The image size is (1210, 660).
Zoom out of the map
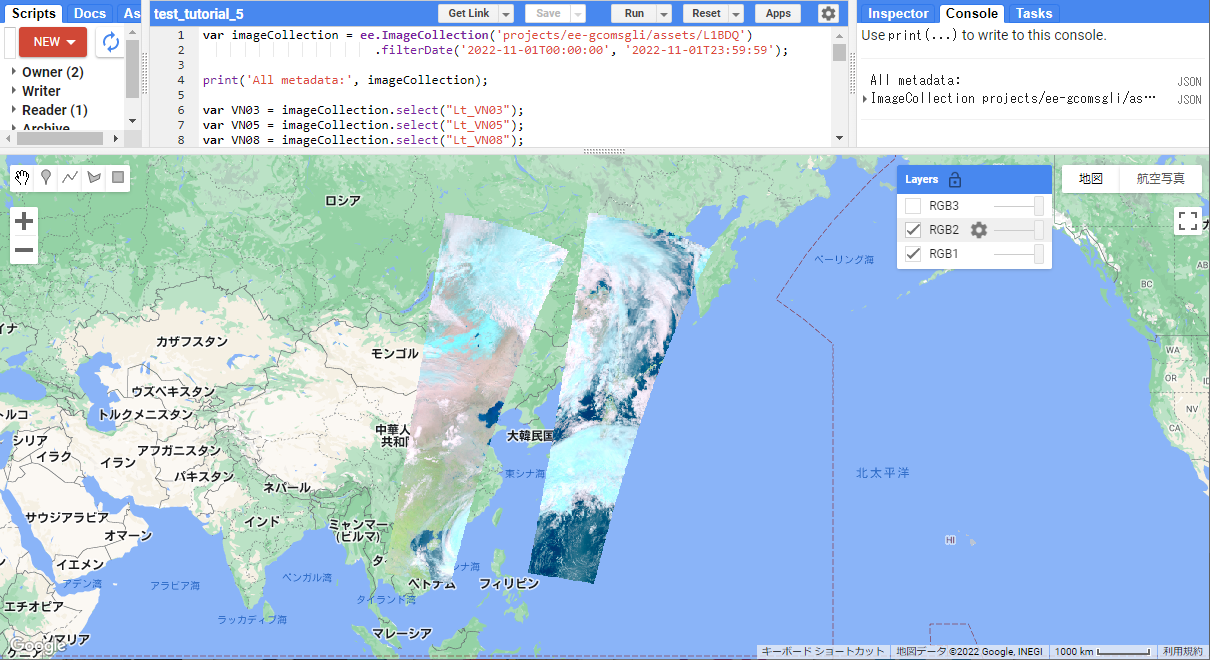24,250
